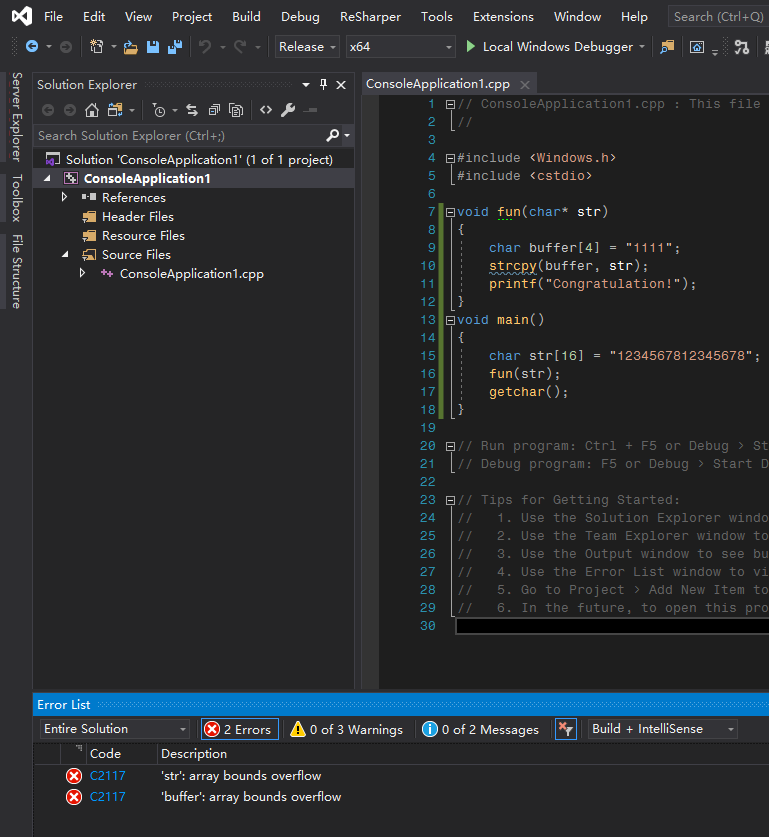Open the x64 platform dropdown
Viewport: 769px width, 837px height.
[x=401, y=47]
